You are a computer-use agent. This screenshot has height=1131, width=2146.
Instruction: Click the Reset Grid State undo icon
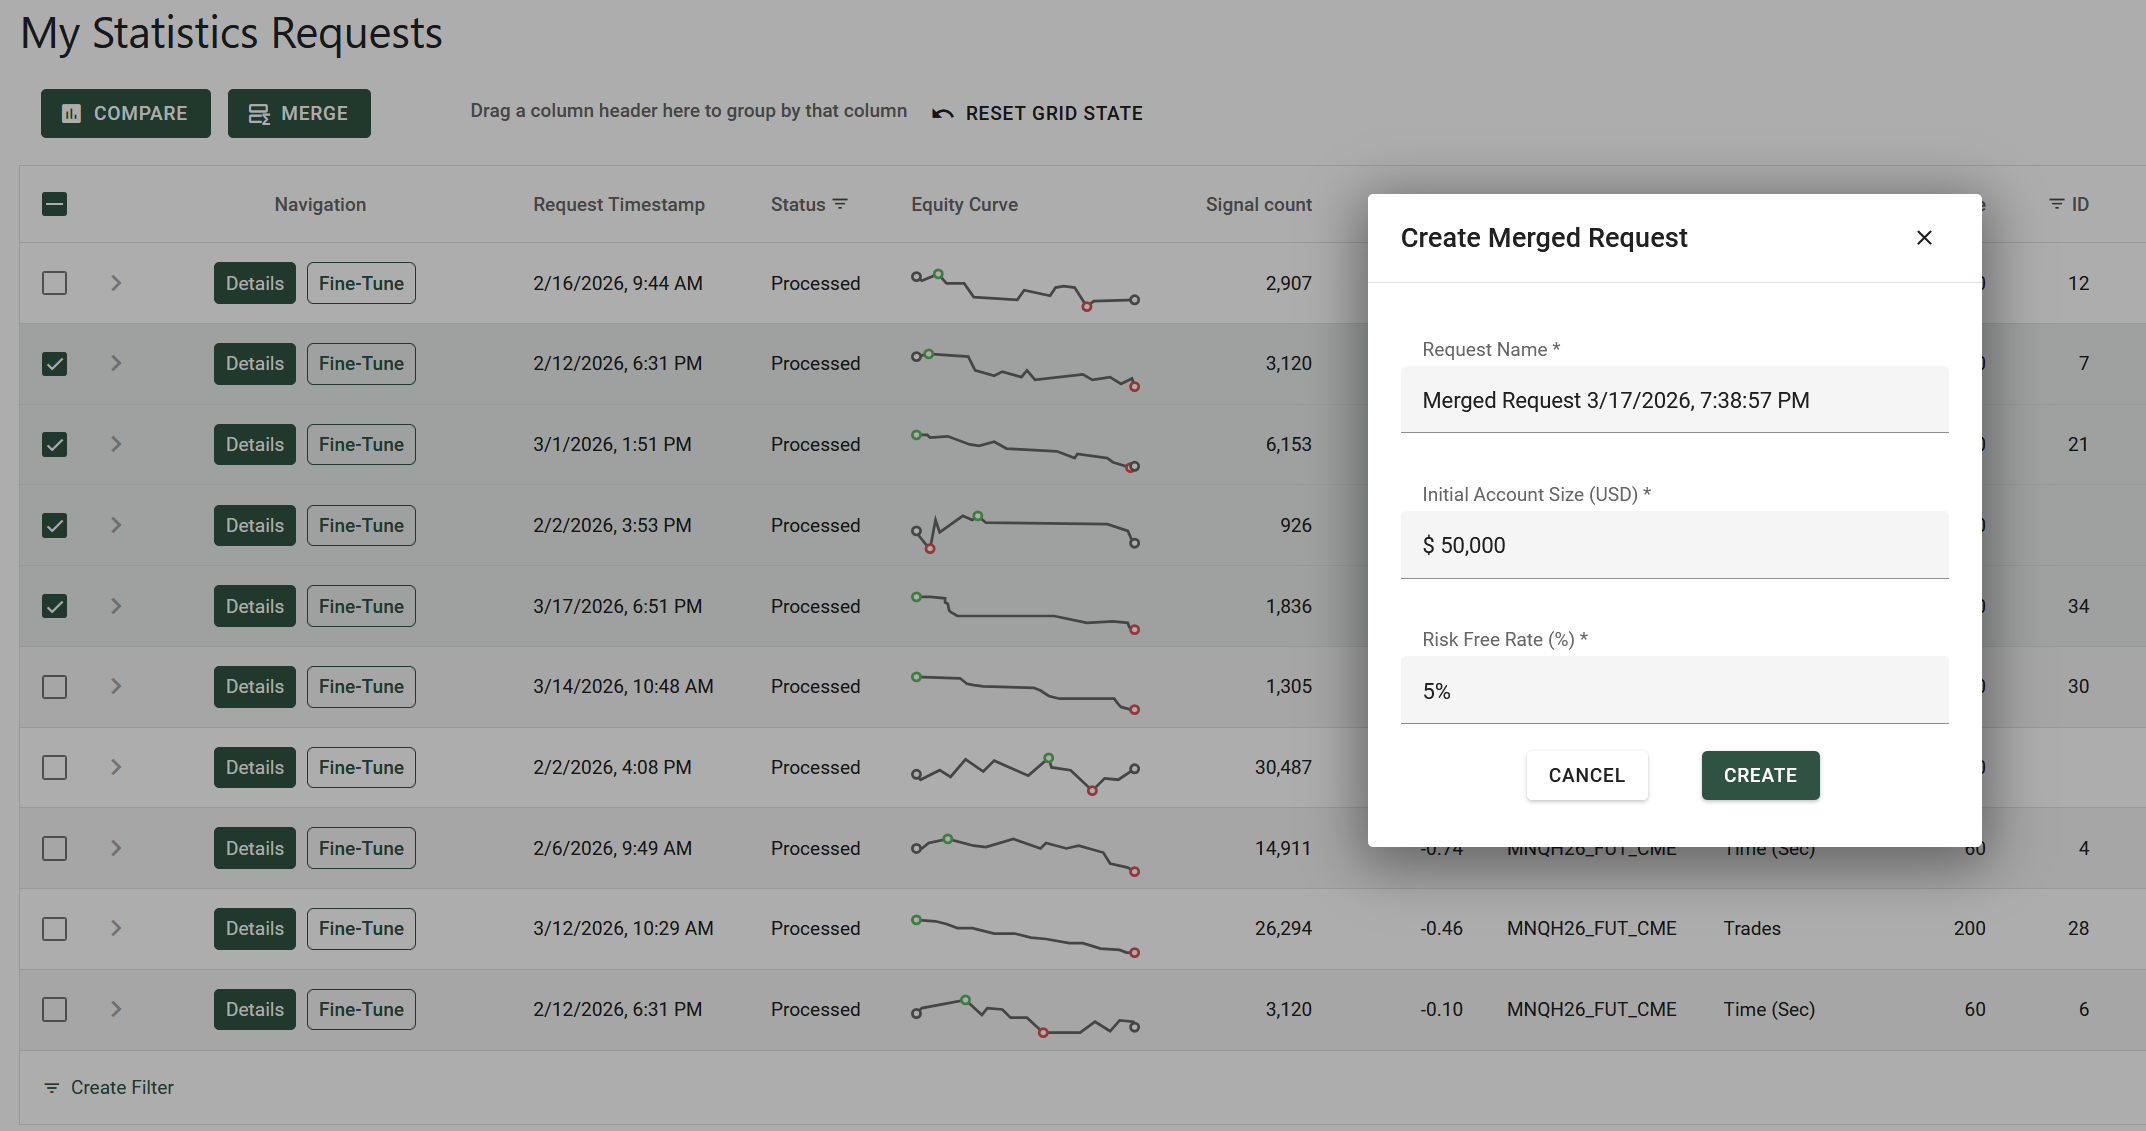(942, 114)
